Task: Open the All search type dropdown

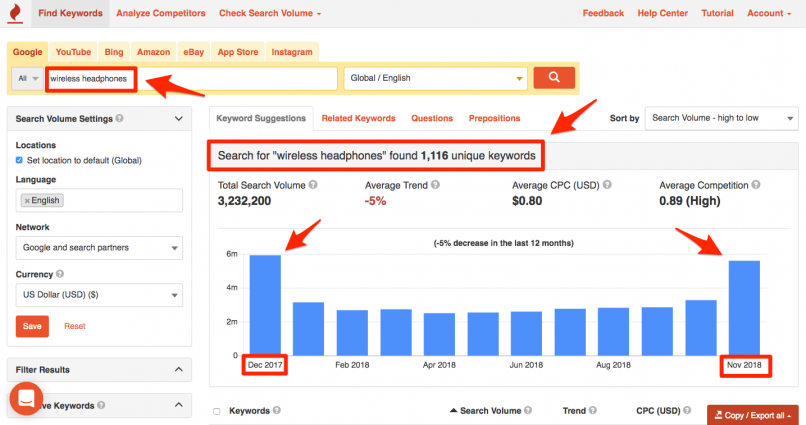Action: (28, 79)
